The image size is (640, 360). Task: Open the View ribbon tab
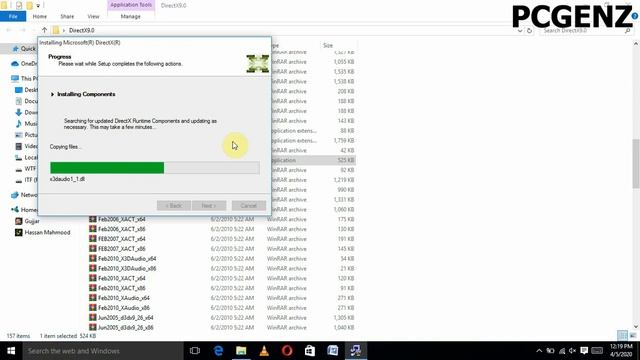(x=93, y=16)
